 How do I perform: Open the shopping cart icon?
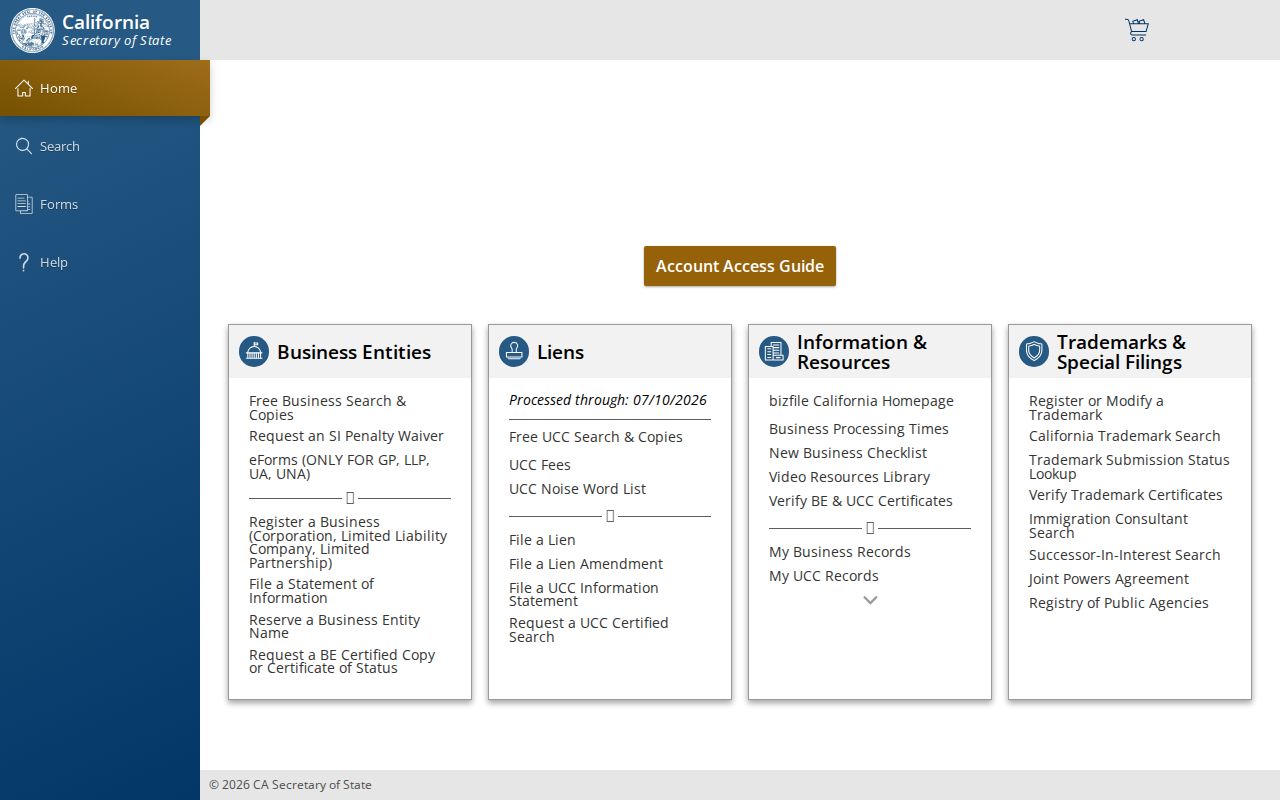click(1137, 30)
